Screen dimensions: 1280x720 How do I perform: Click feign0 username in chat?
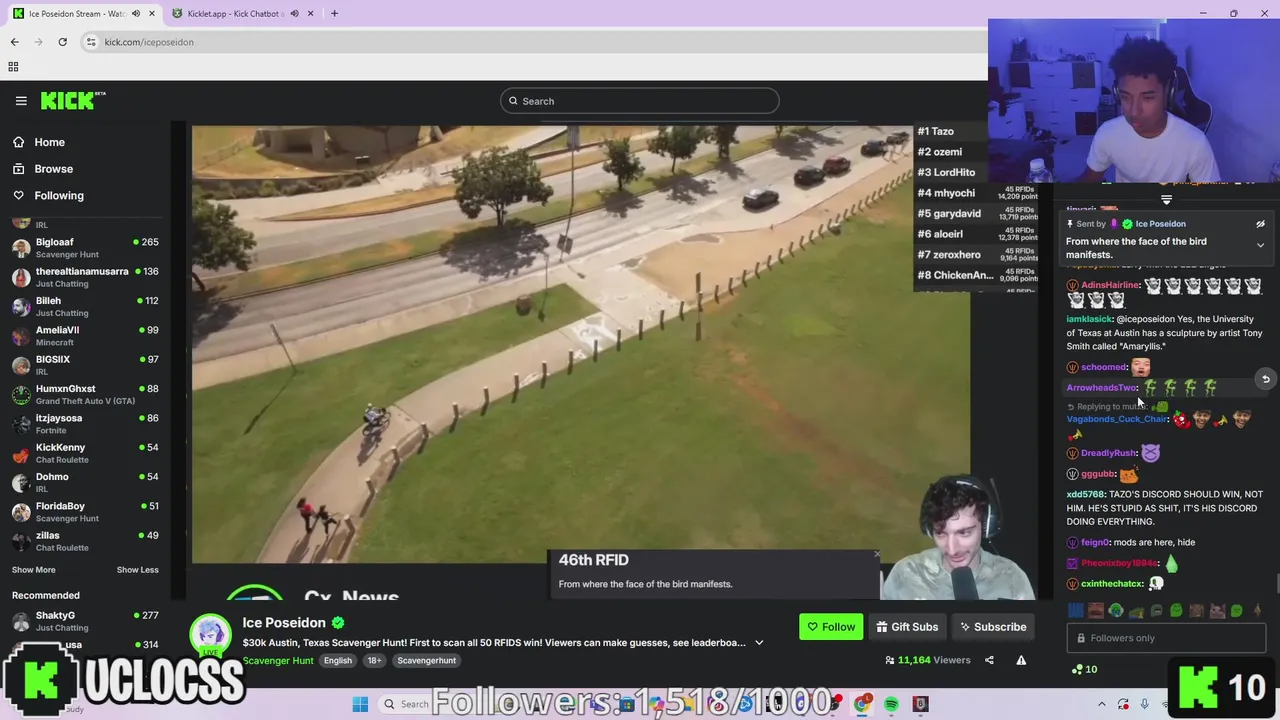click(x=1095, y=542)
